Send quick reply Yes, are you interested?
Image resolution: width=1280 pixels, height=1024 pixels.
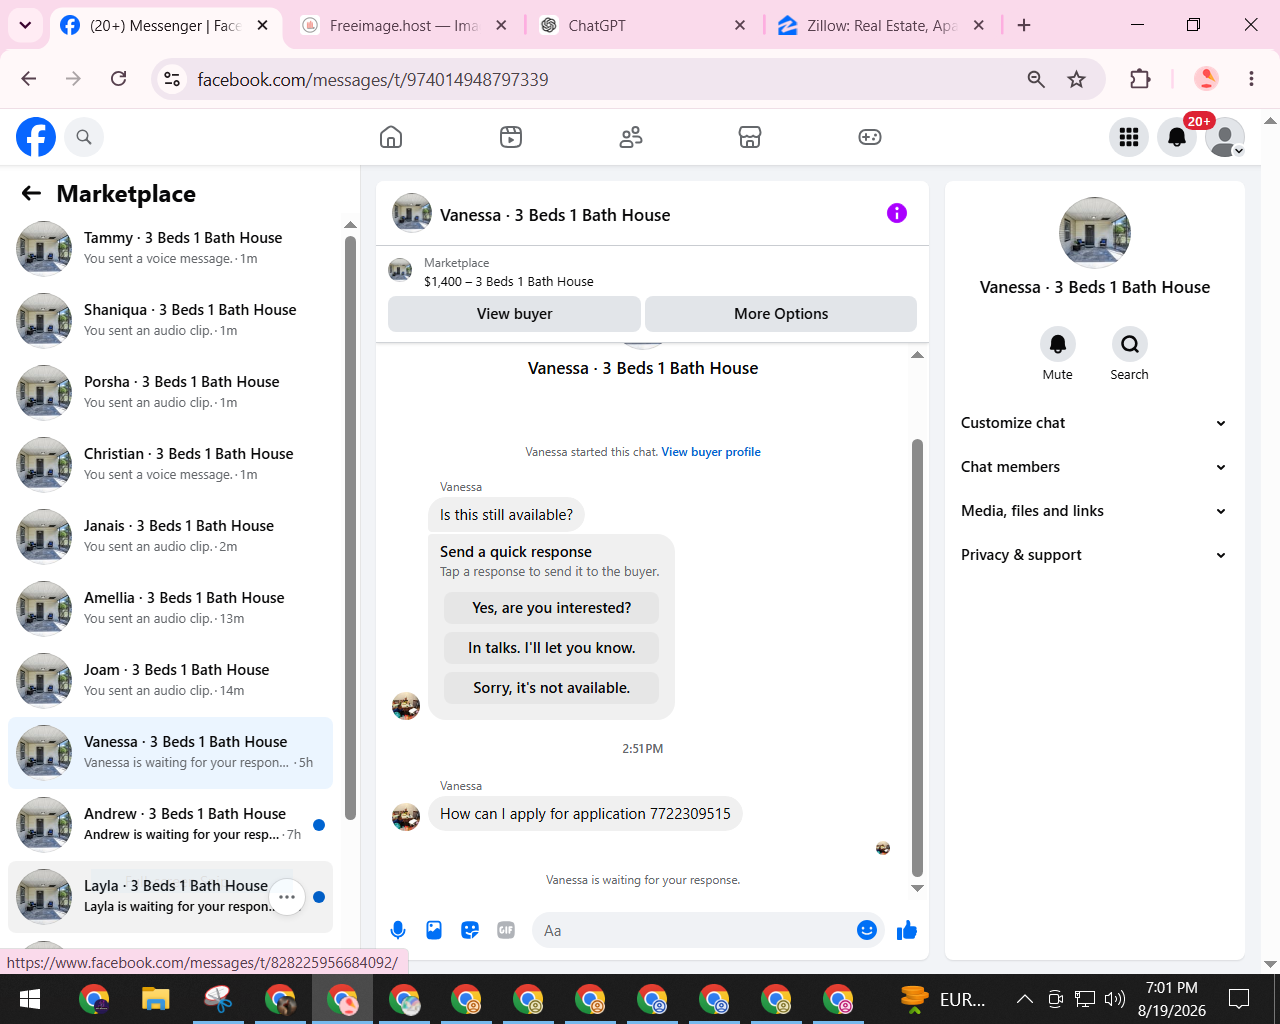click(x=552, y=608)
